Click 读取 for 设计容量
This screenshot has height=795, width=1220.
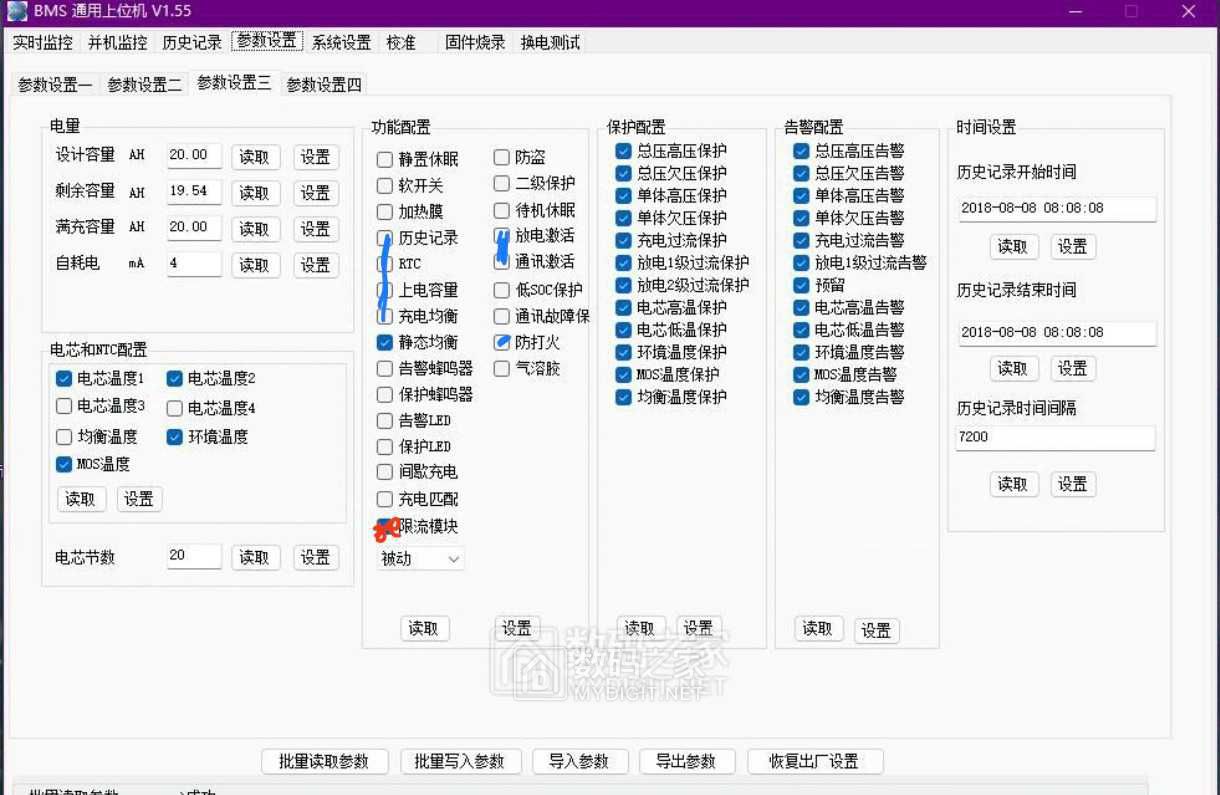pos(255,157)
